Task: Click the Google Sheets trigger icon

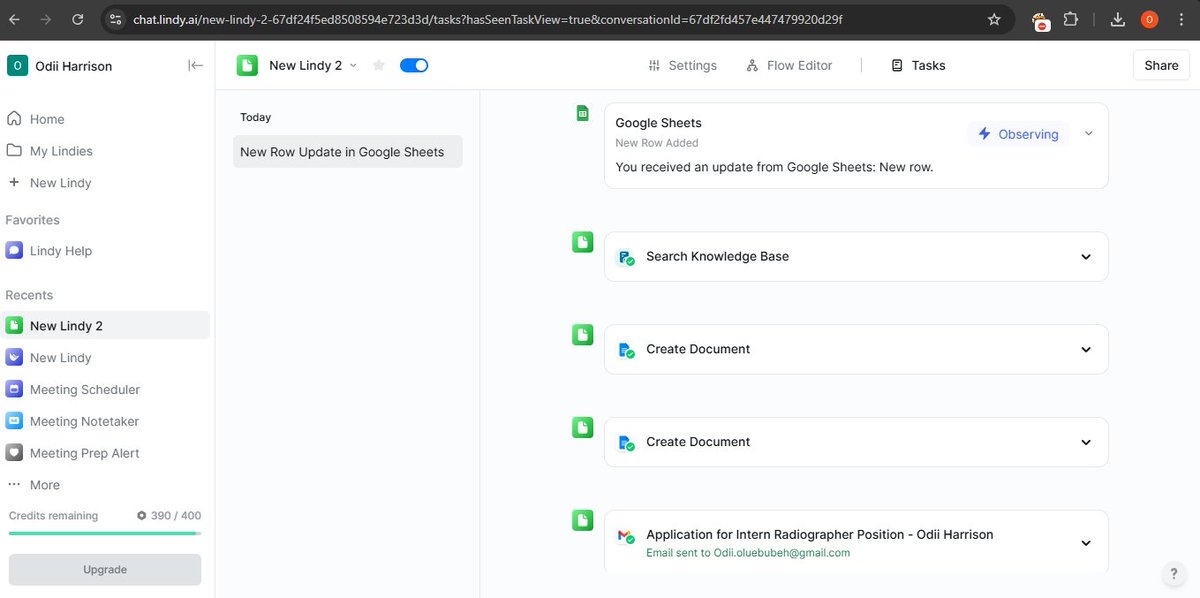Action: pos(582,114)
